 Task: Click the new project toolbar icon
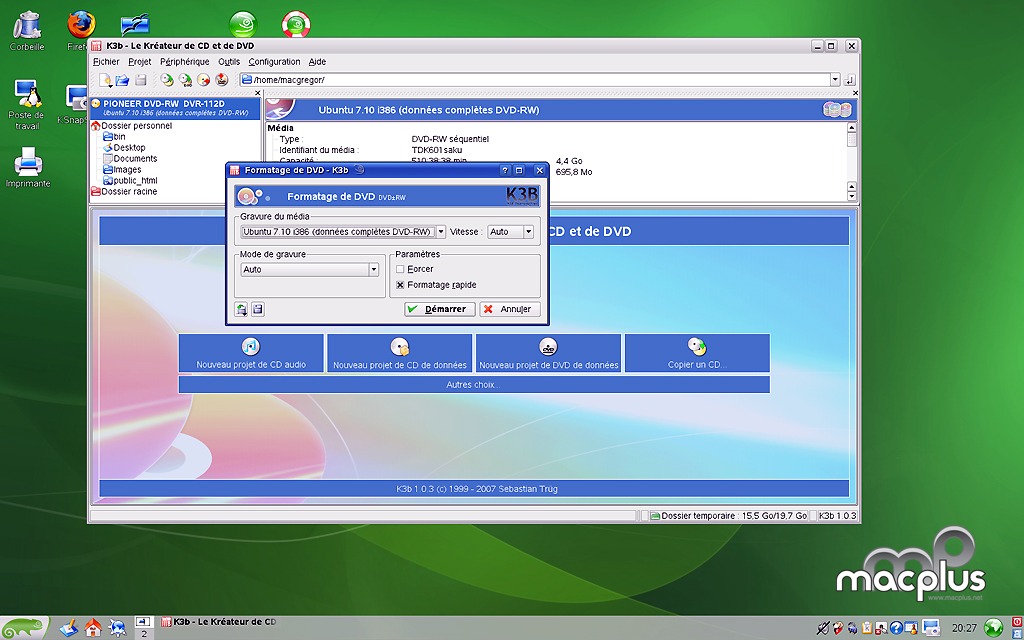(x=105, y=80)
